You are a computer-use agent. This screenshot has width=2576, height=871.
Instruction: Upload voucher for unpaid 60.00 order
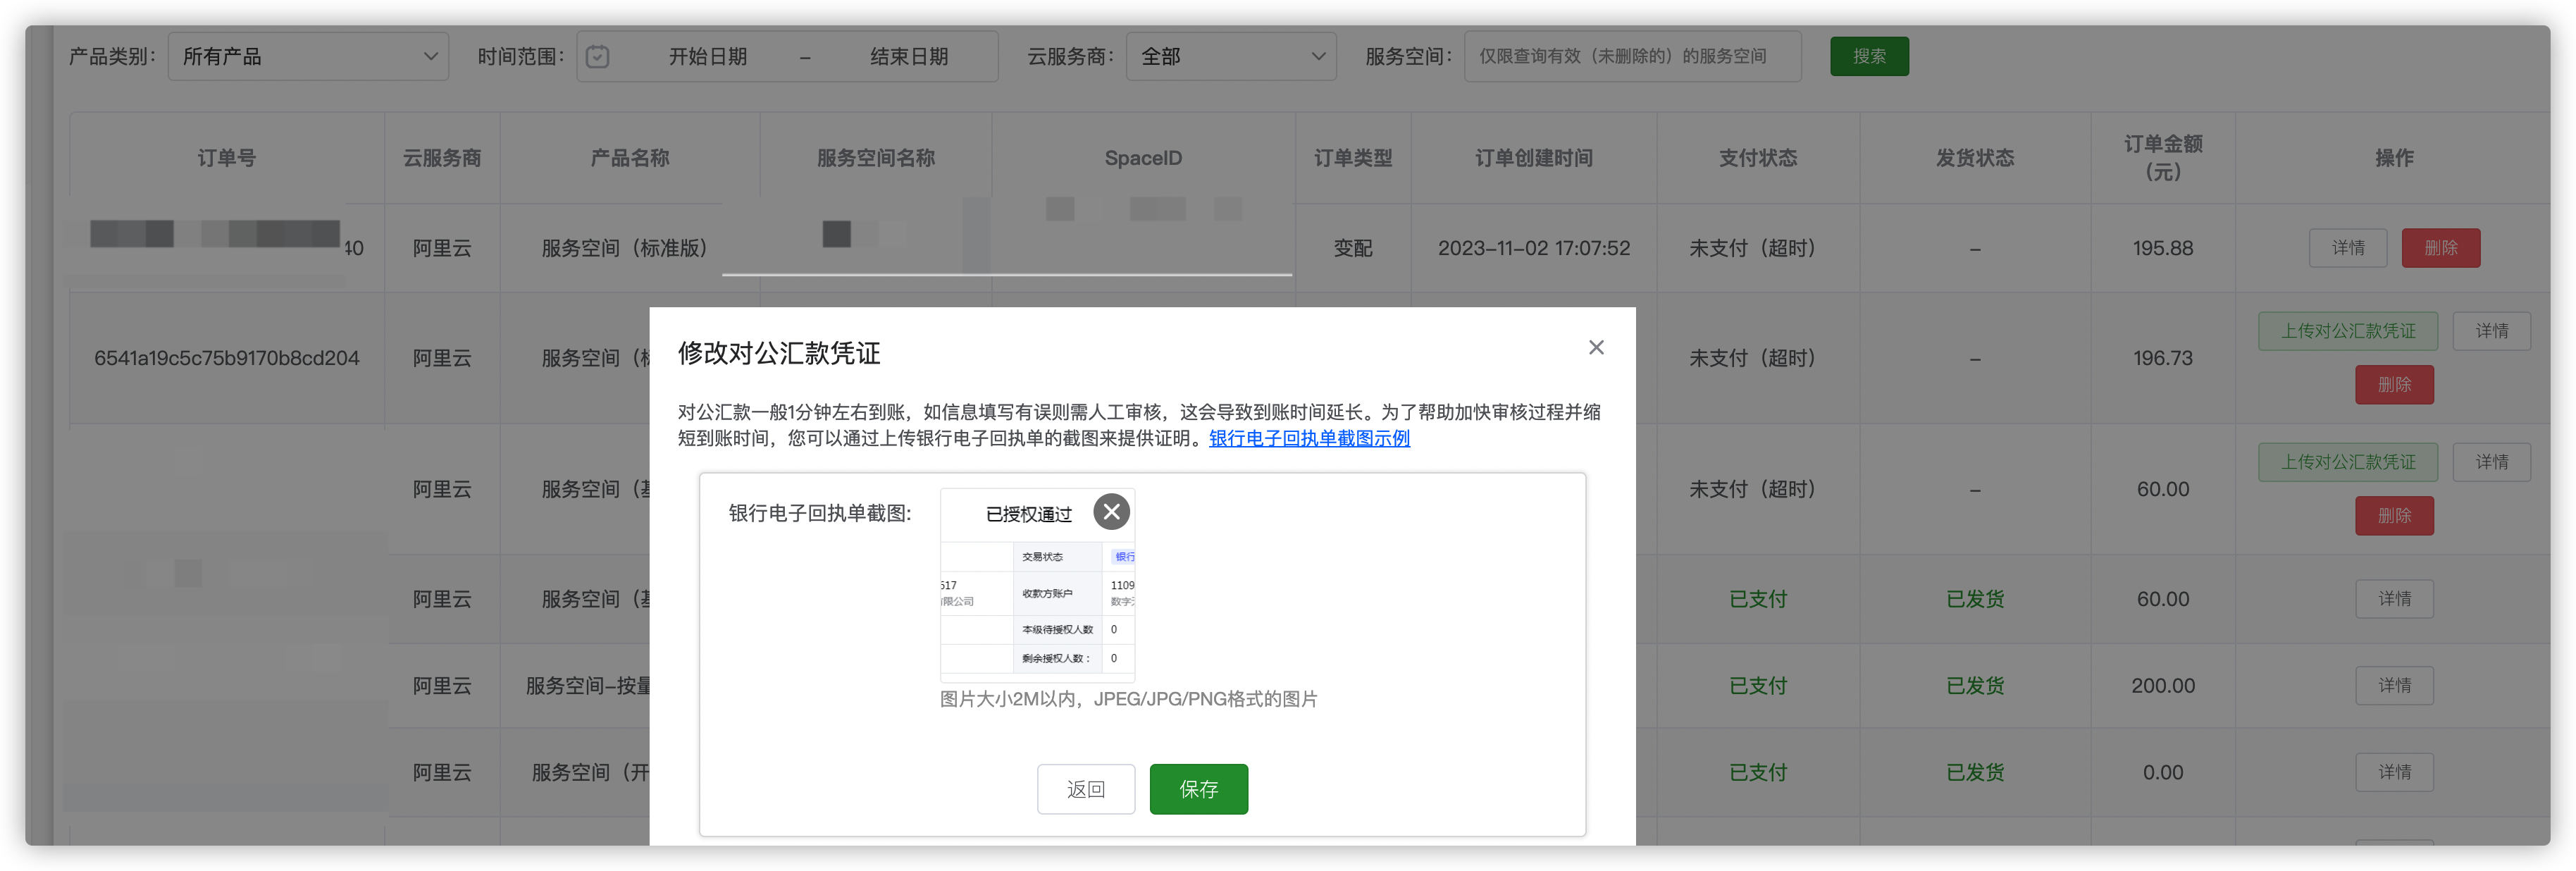pos(2347,462)
